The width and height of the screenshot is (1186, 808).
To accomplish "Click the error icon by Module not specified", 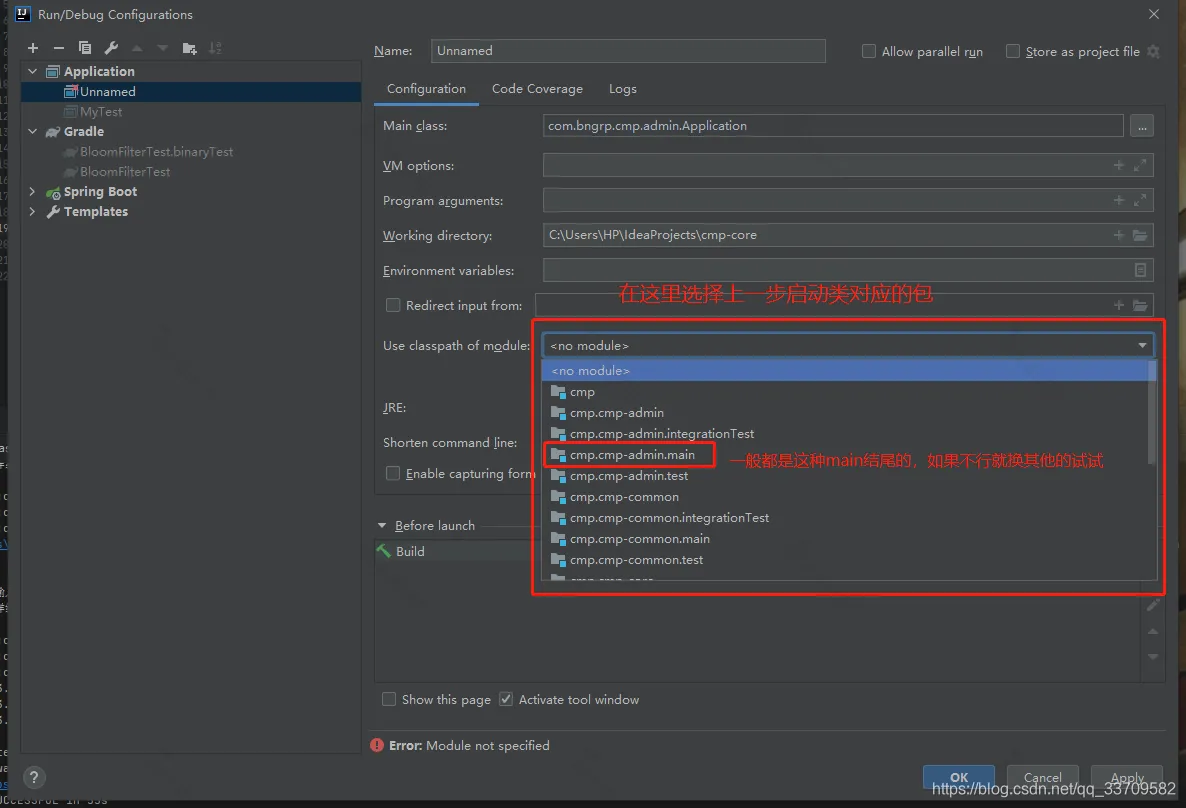I will click(x=377, y=745).
